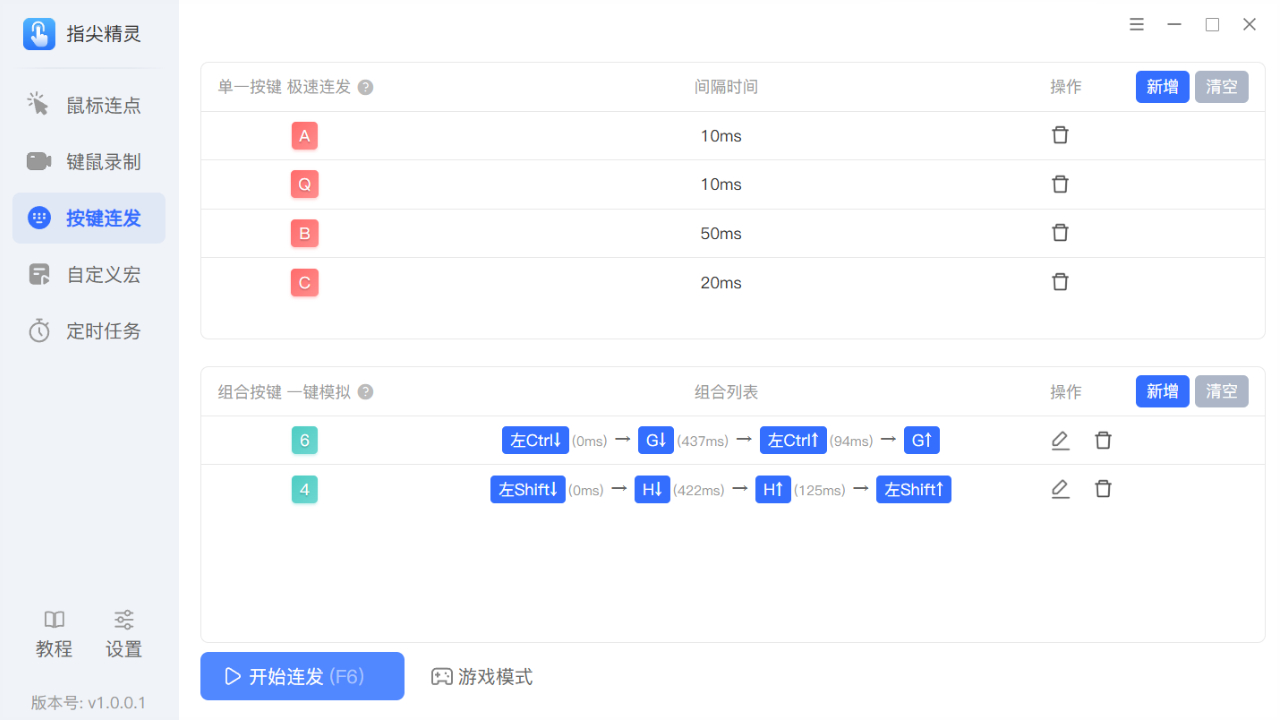Add a new combo key with 新增
Screen dimensions: 1280x720
pos(1162,391)
